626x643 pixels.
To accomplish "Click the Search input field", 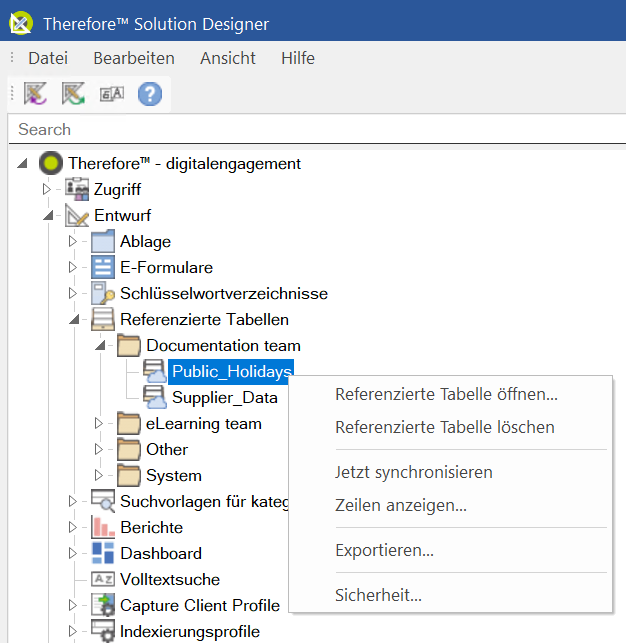I will tap(317, 129).
